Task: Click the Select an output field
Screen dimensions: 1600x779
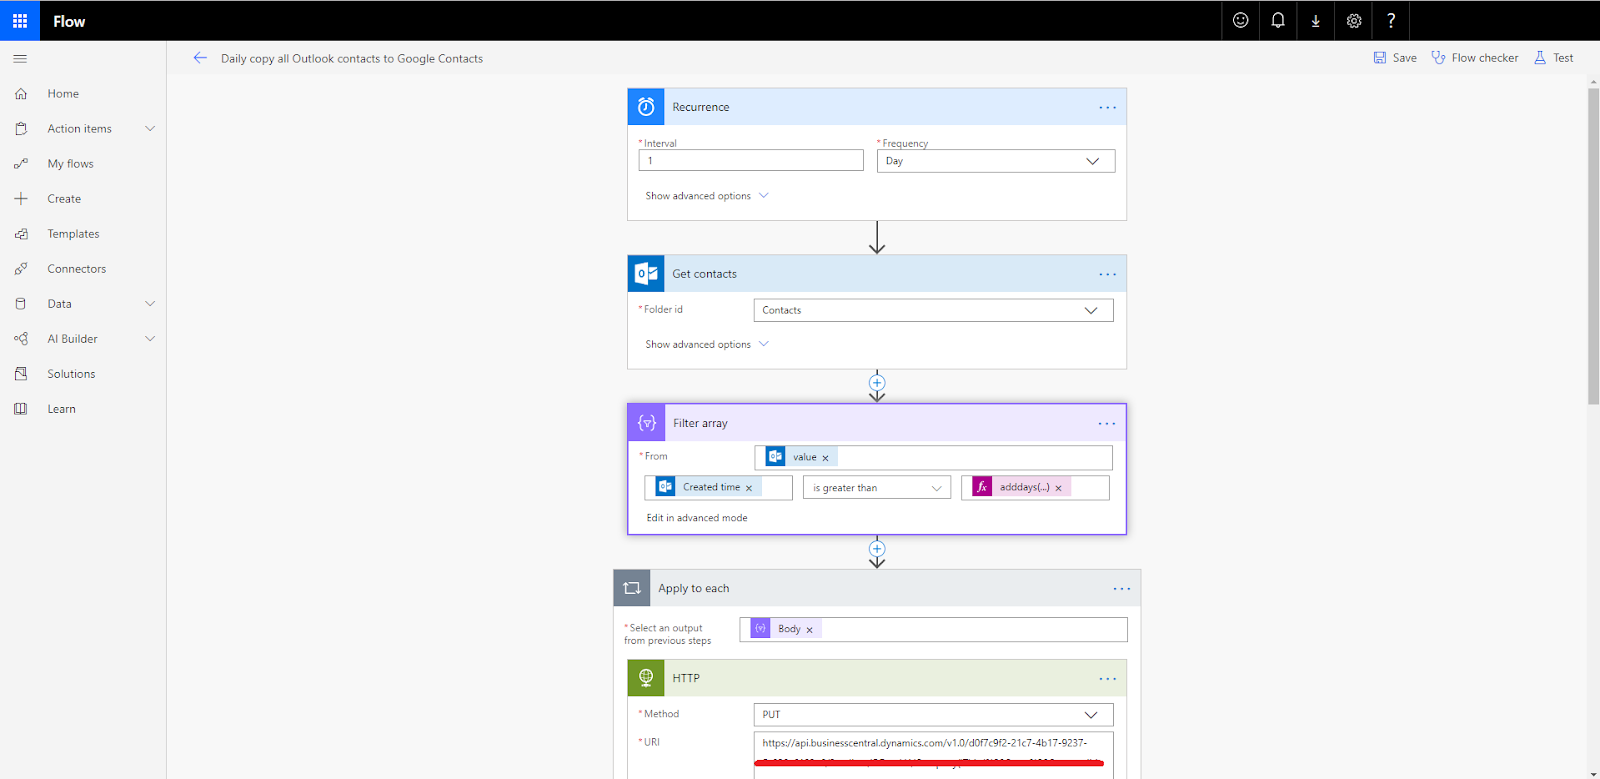Action: 933,629
